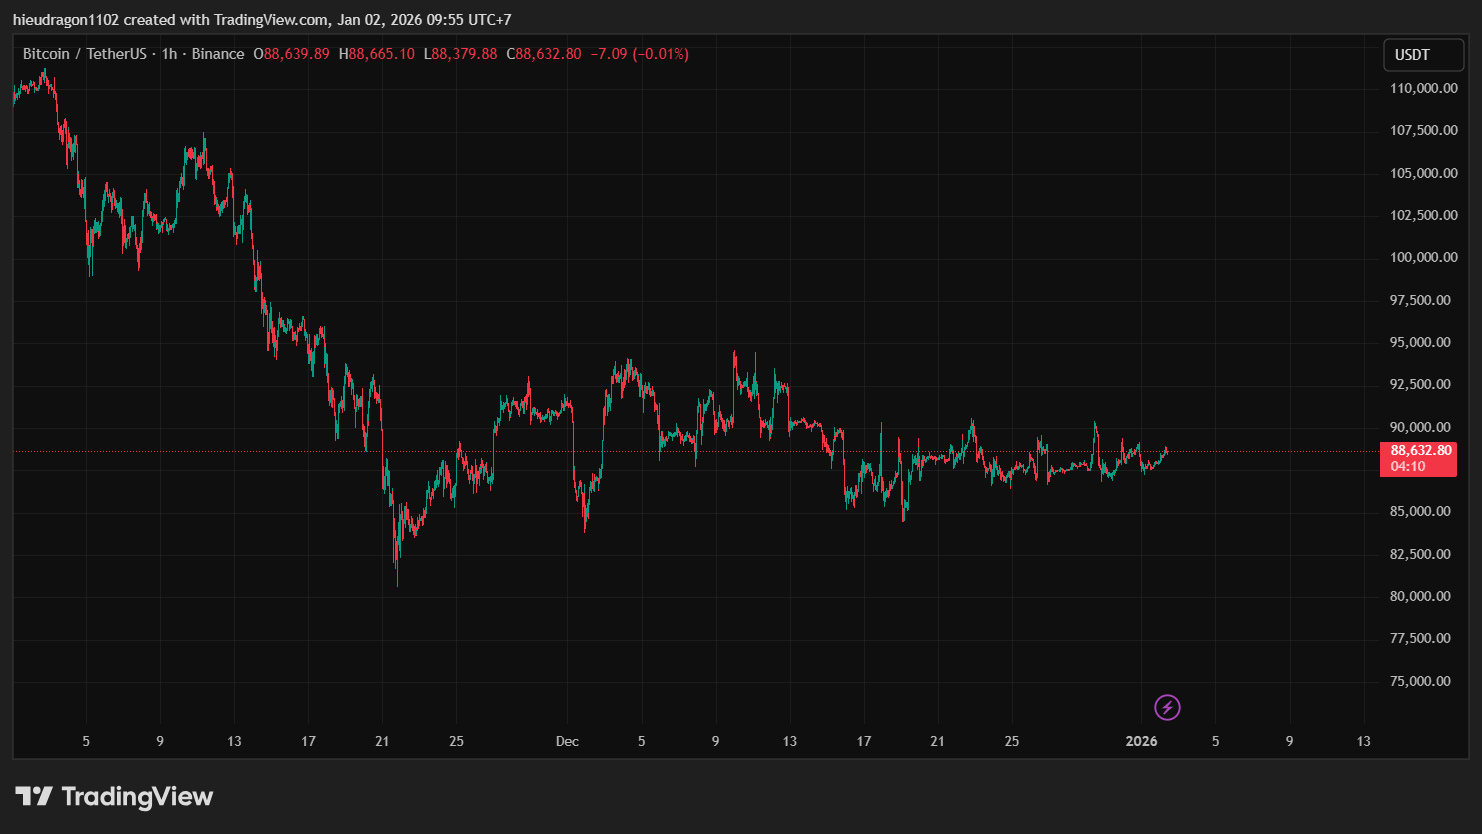
Task: Click the high value H88,665.10
Action: click(376, 54)
